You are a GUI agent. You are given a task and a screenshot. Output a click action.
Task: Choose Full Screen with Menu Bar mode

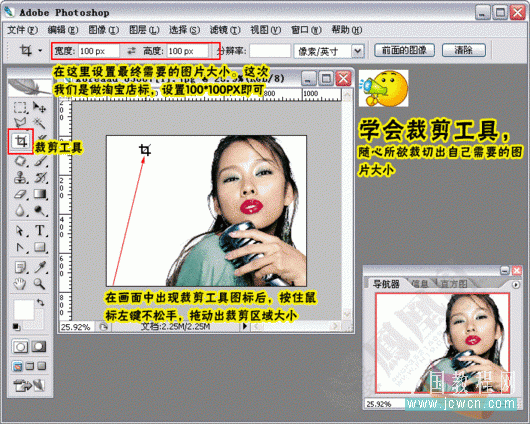pos(30,366)
